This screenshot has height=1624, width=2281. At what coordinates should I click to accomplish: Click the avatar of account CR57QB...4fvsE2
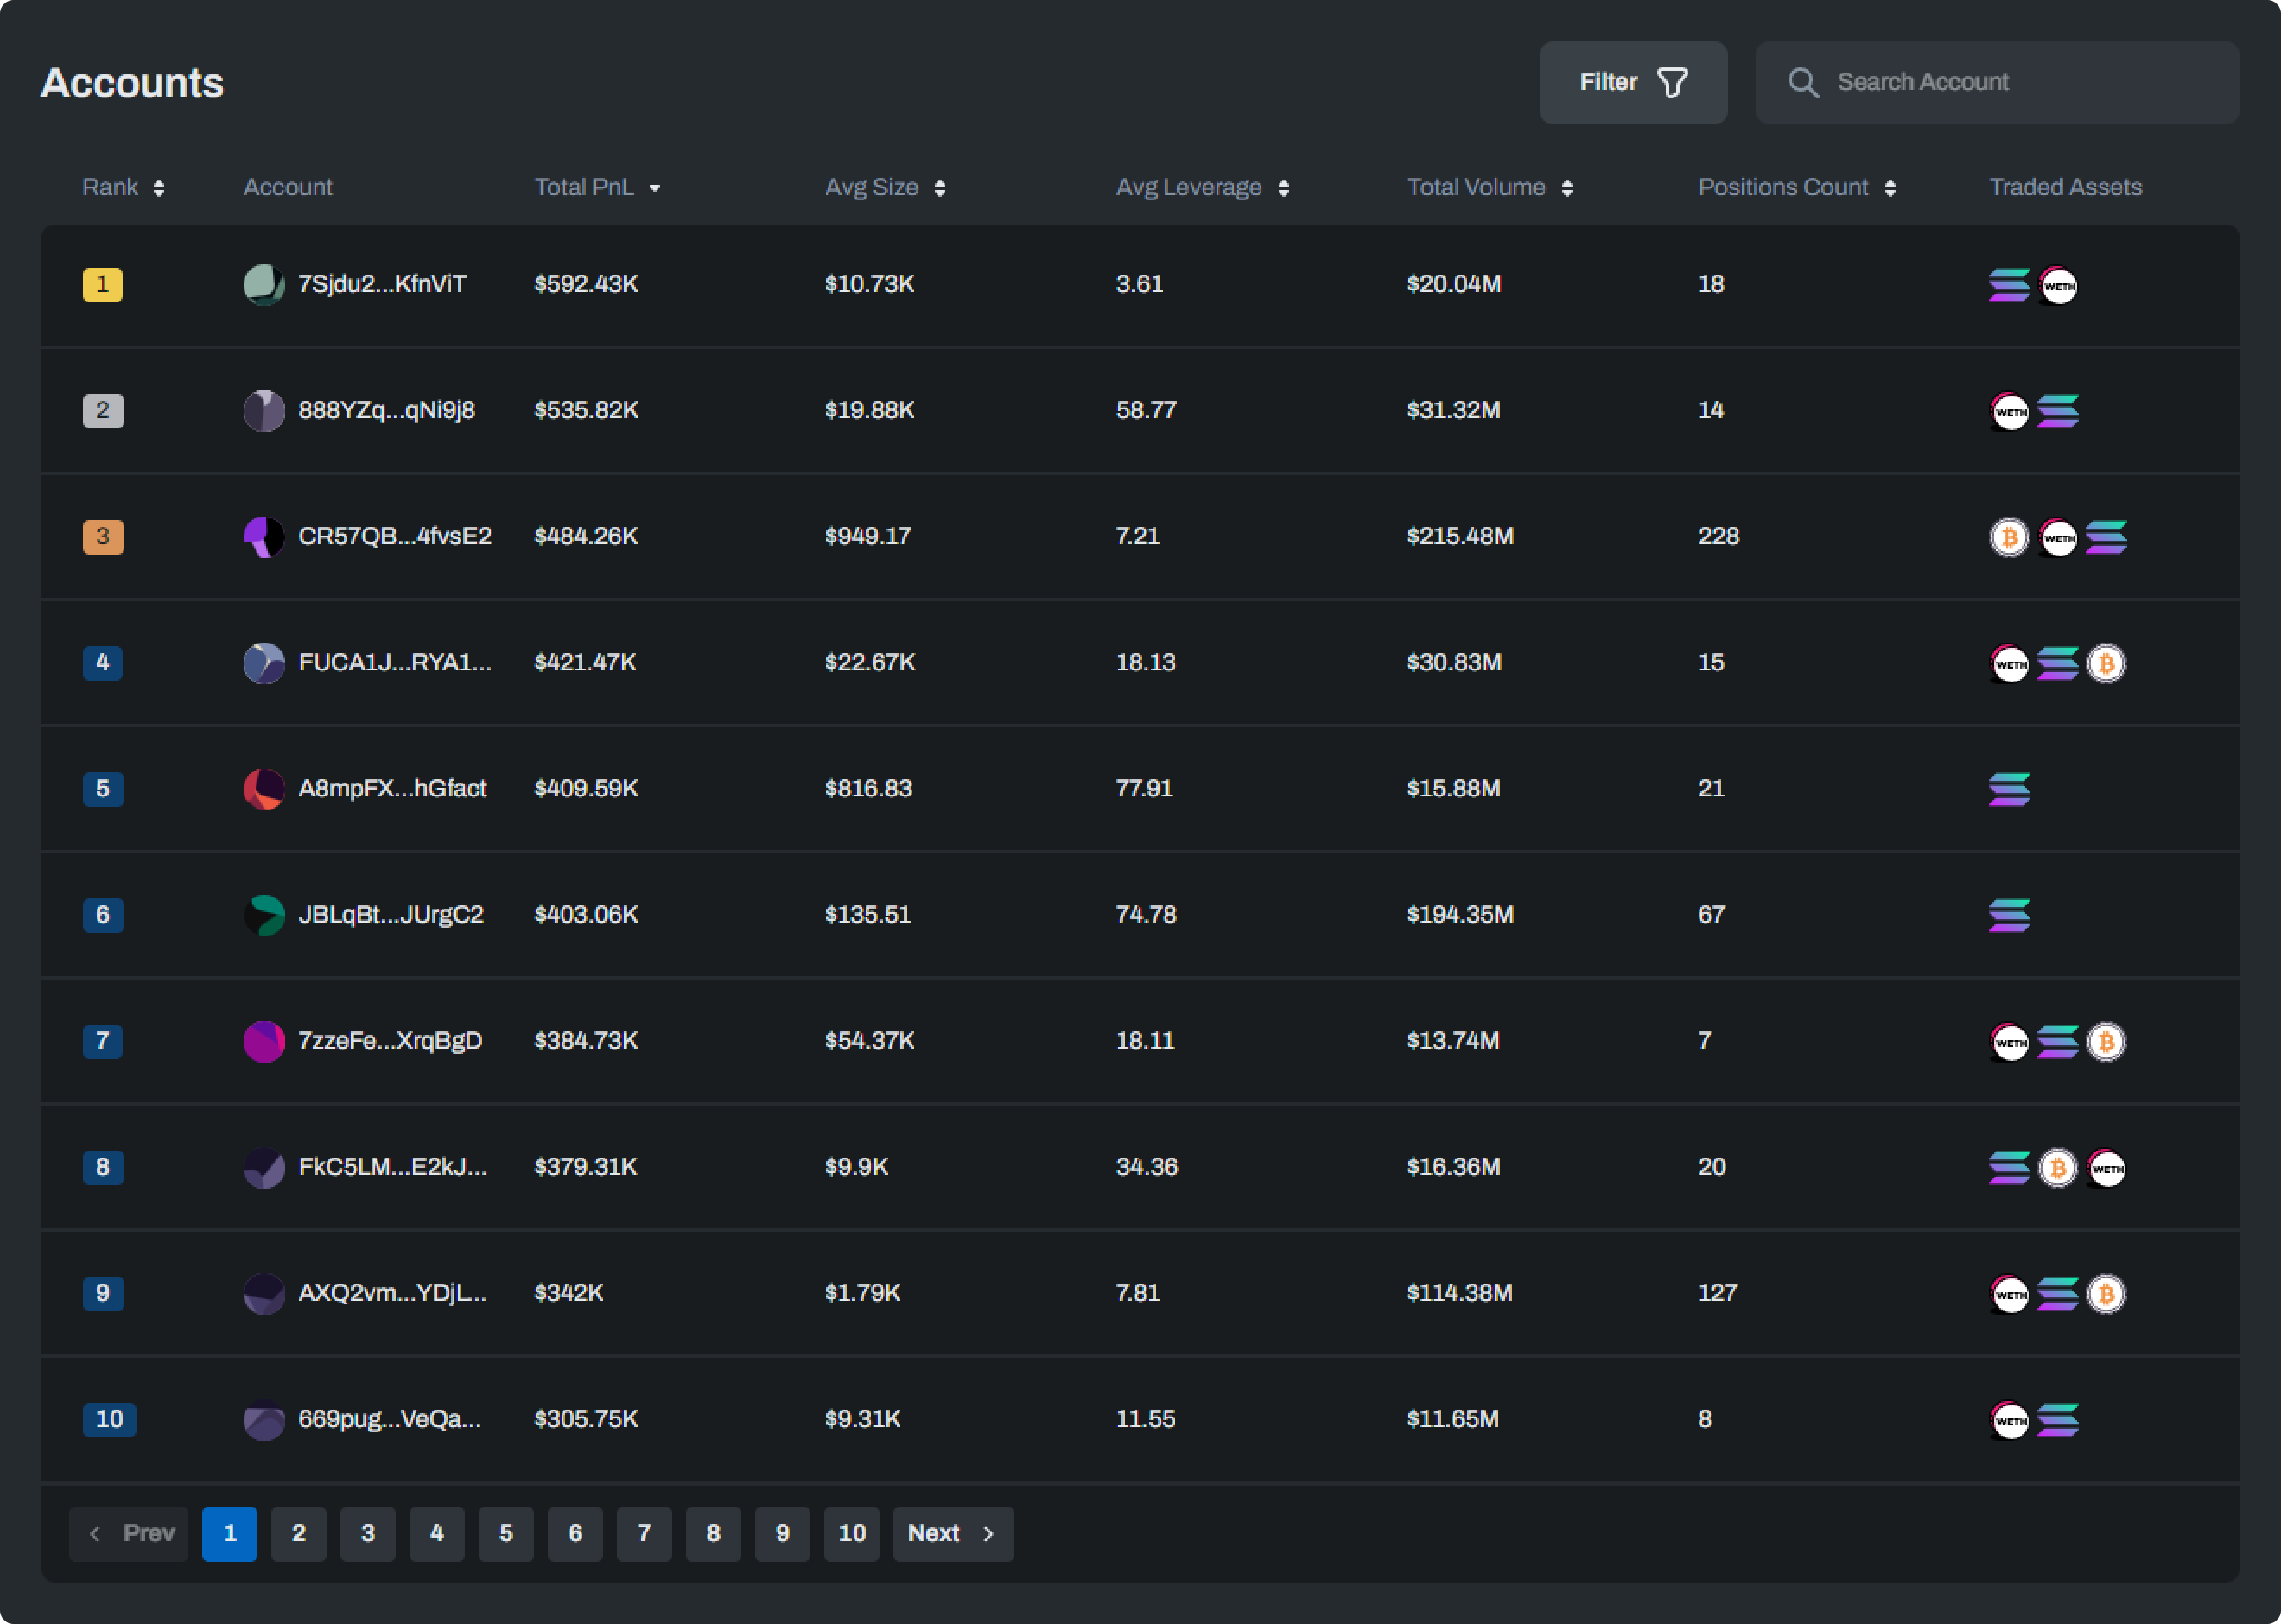pyautogui.click(x=264, y=537)
